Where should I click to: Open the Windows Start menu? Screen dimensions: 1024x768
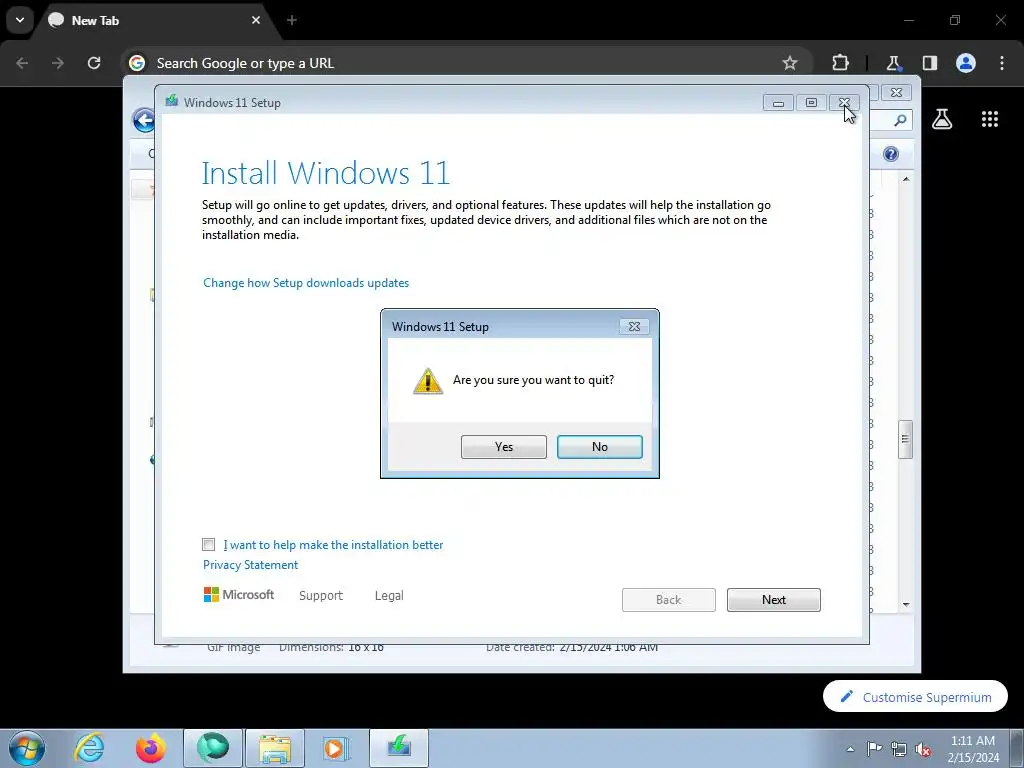pos(27,748)
